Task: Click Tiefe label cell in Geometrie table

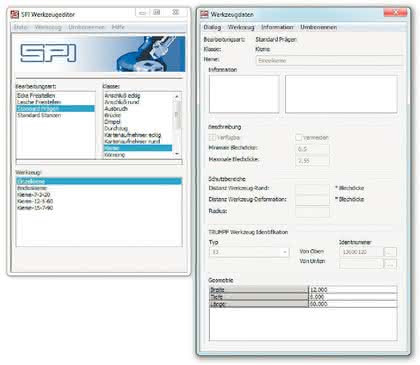Action: [259, 297]
